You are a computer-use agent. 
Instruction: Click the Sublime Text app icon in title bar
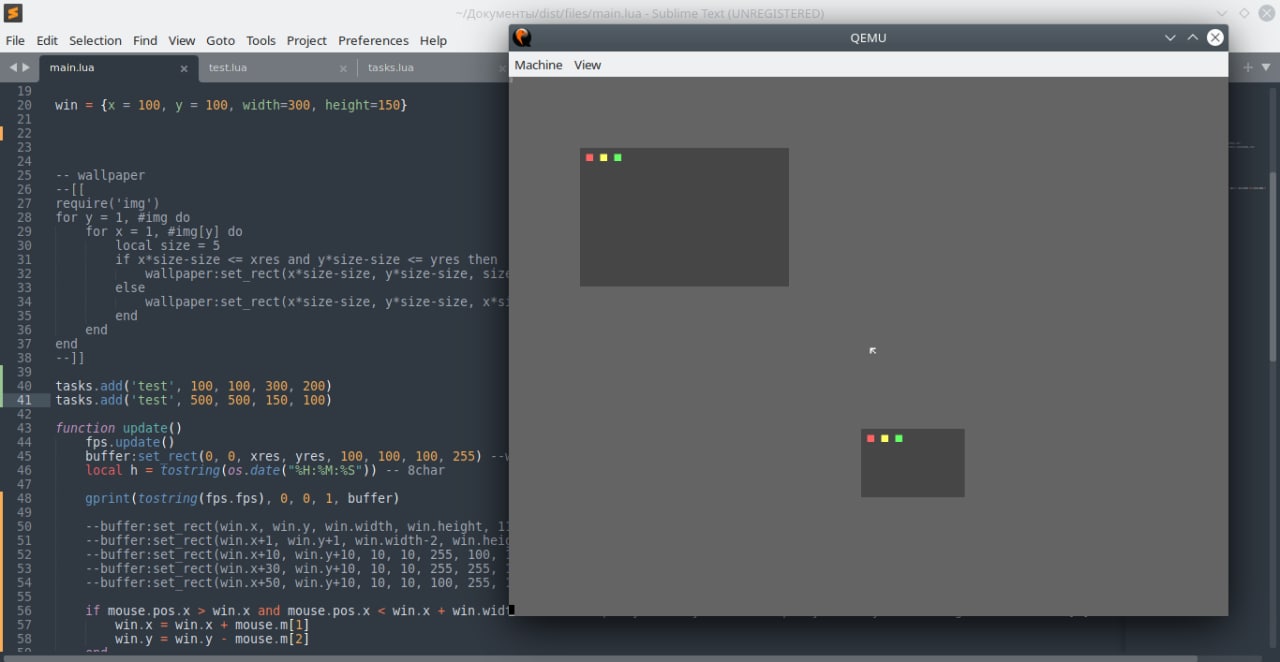point(14,14)
